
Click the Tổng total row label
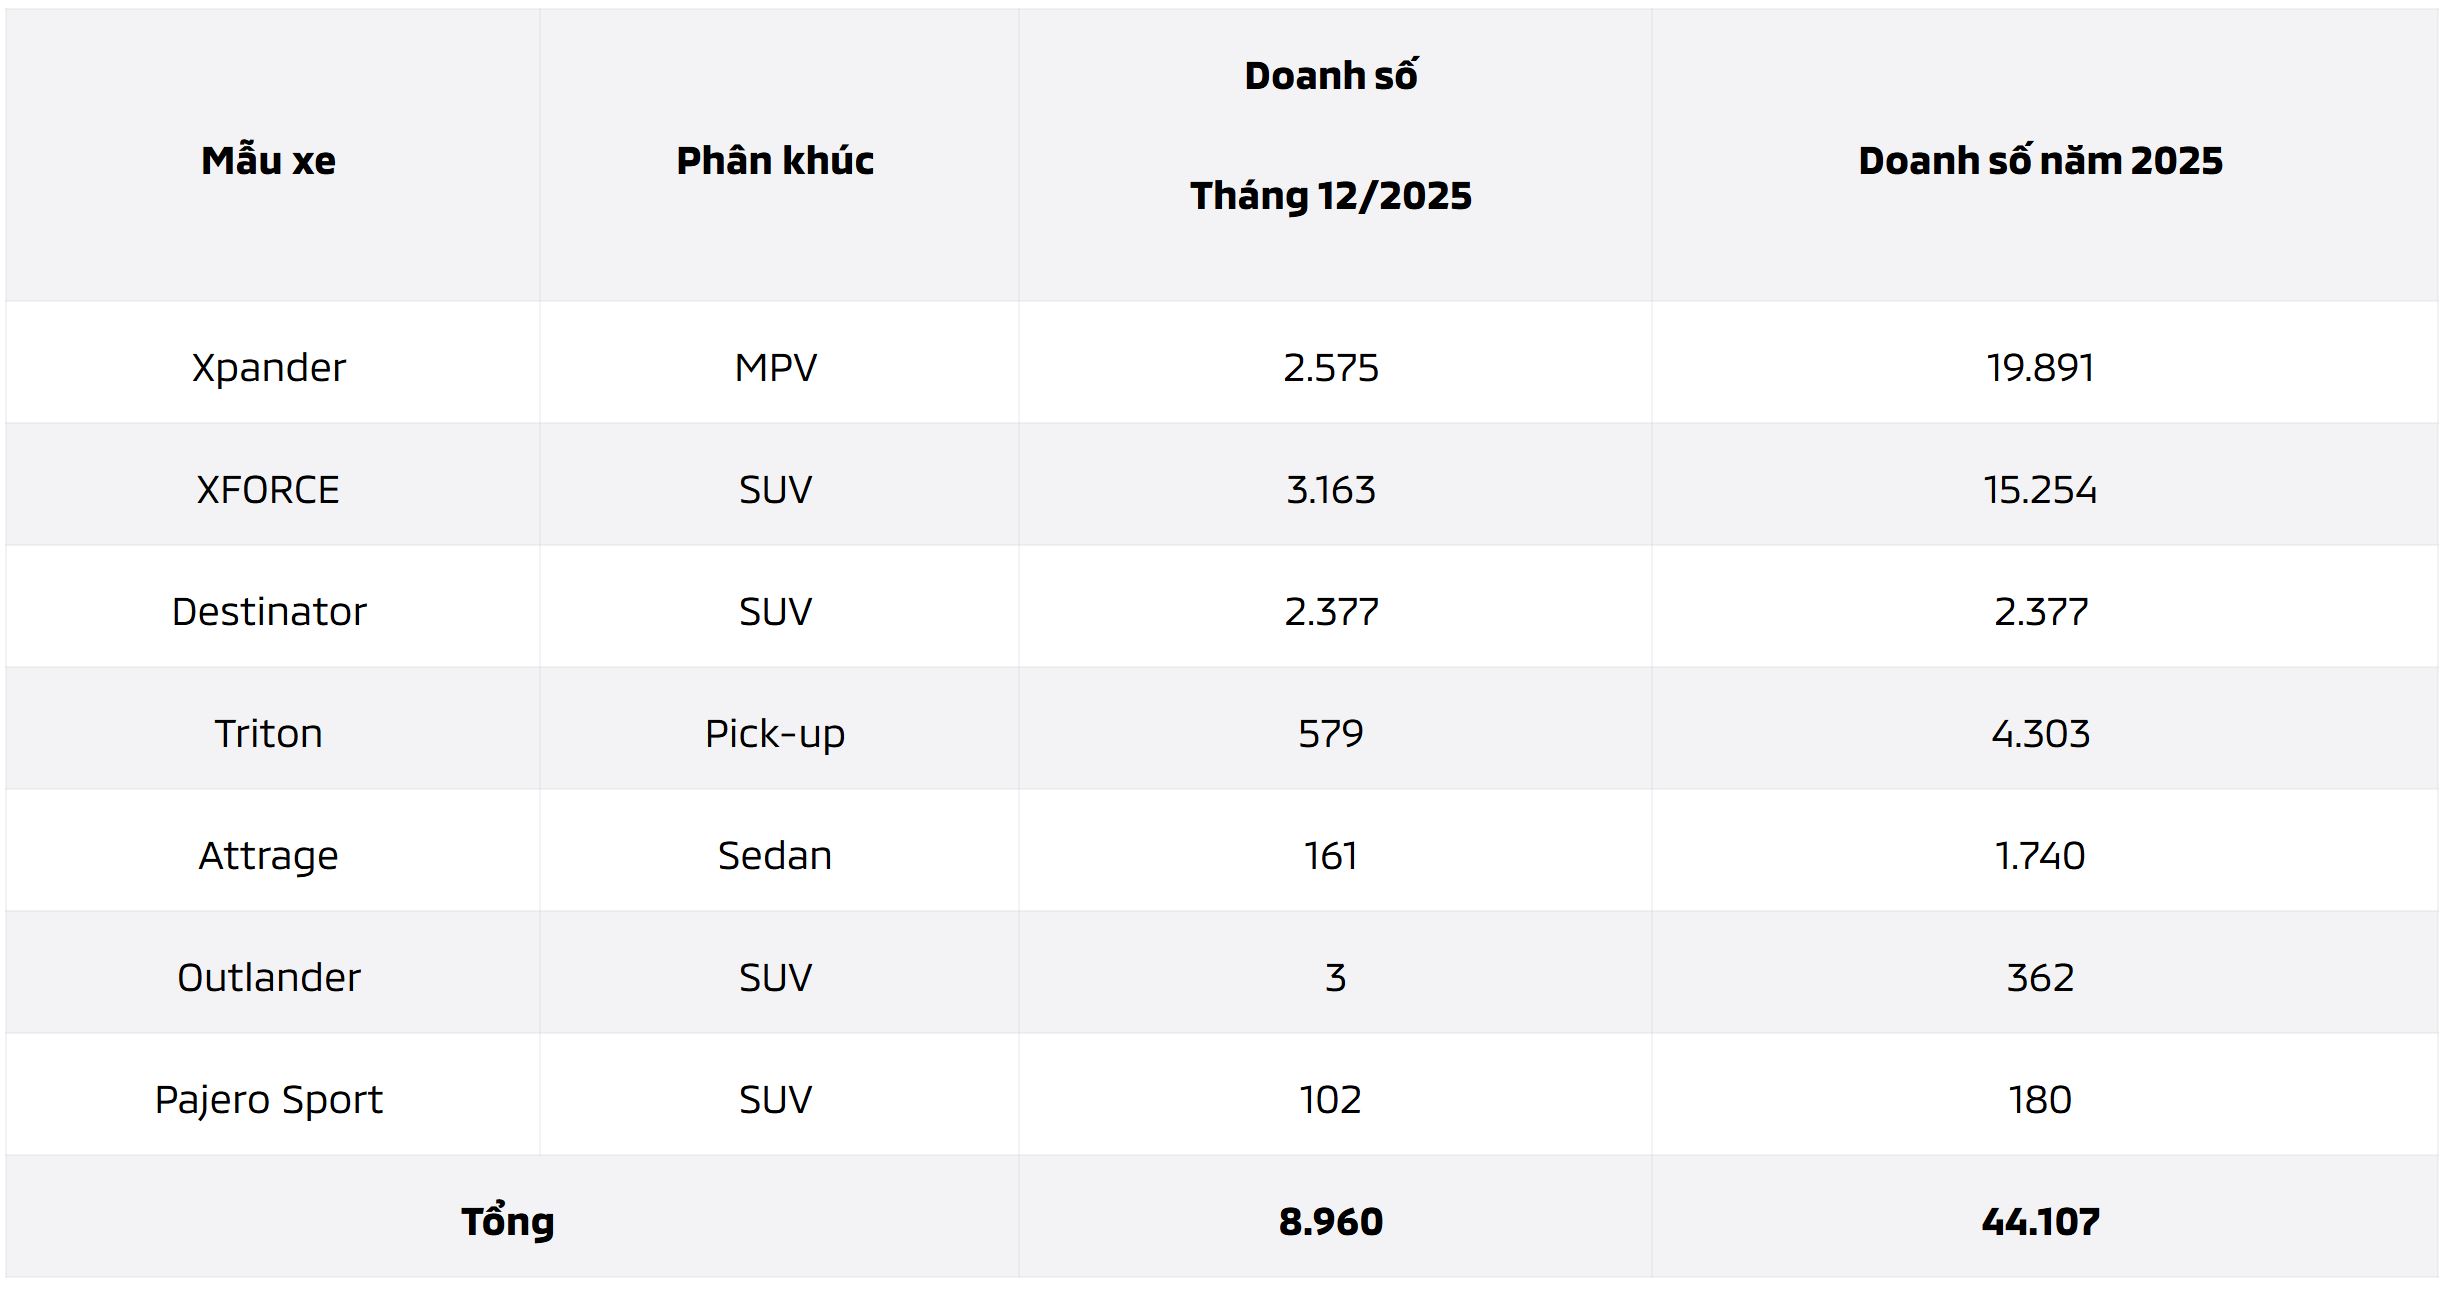pos(508,1221)
